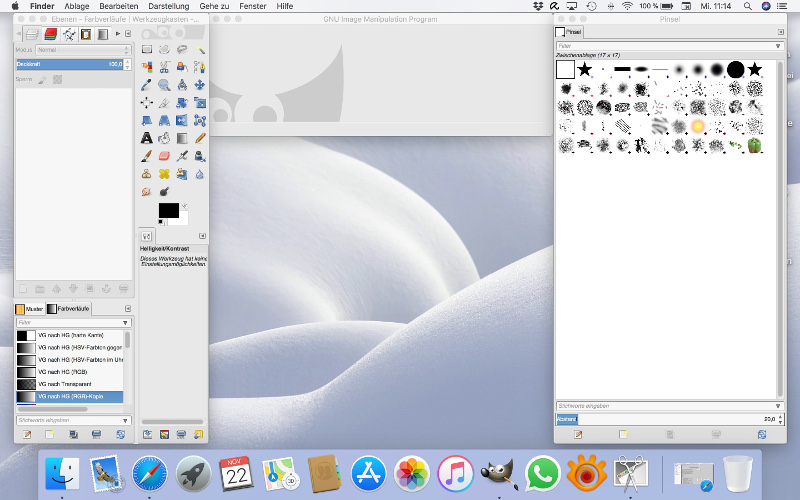Select the Rectangle Select tool
The image size is (800, 500).
147,49
